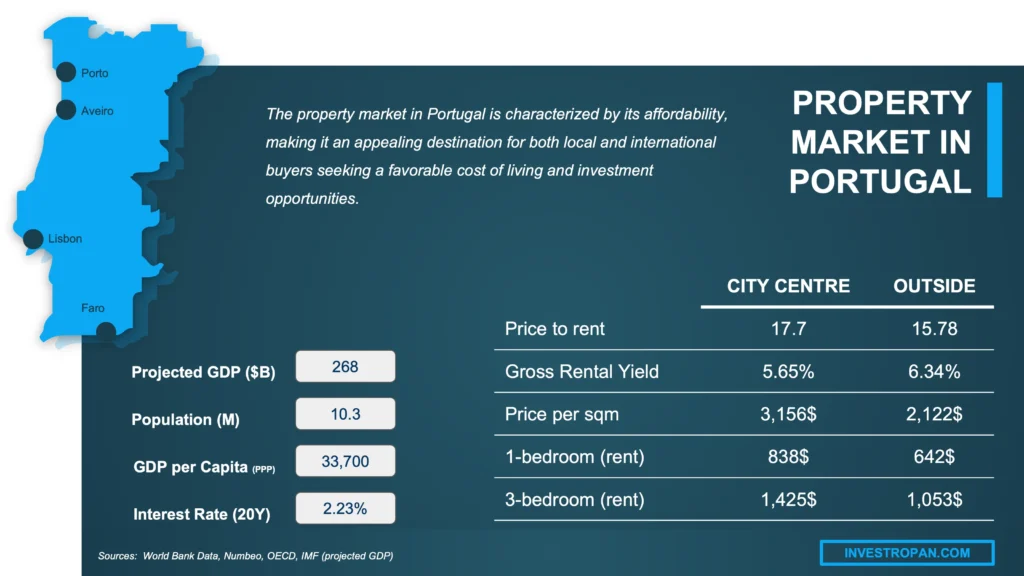The image size is (1024, 576).
Task: Click the blue vertical accent bar
Action: (994, 140)
